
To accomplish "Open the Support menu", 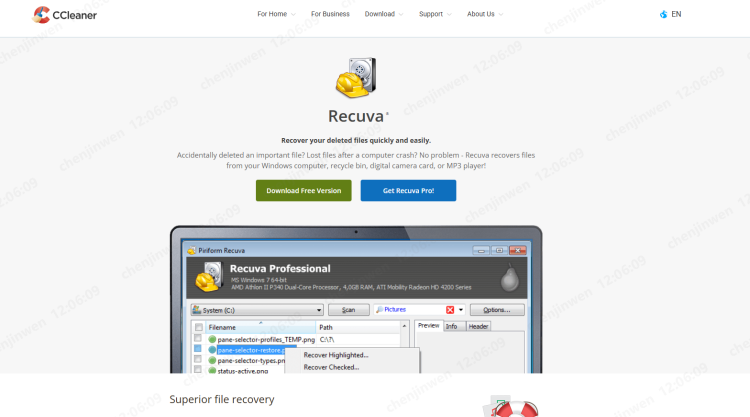I will [x=431, y=14].
